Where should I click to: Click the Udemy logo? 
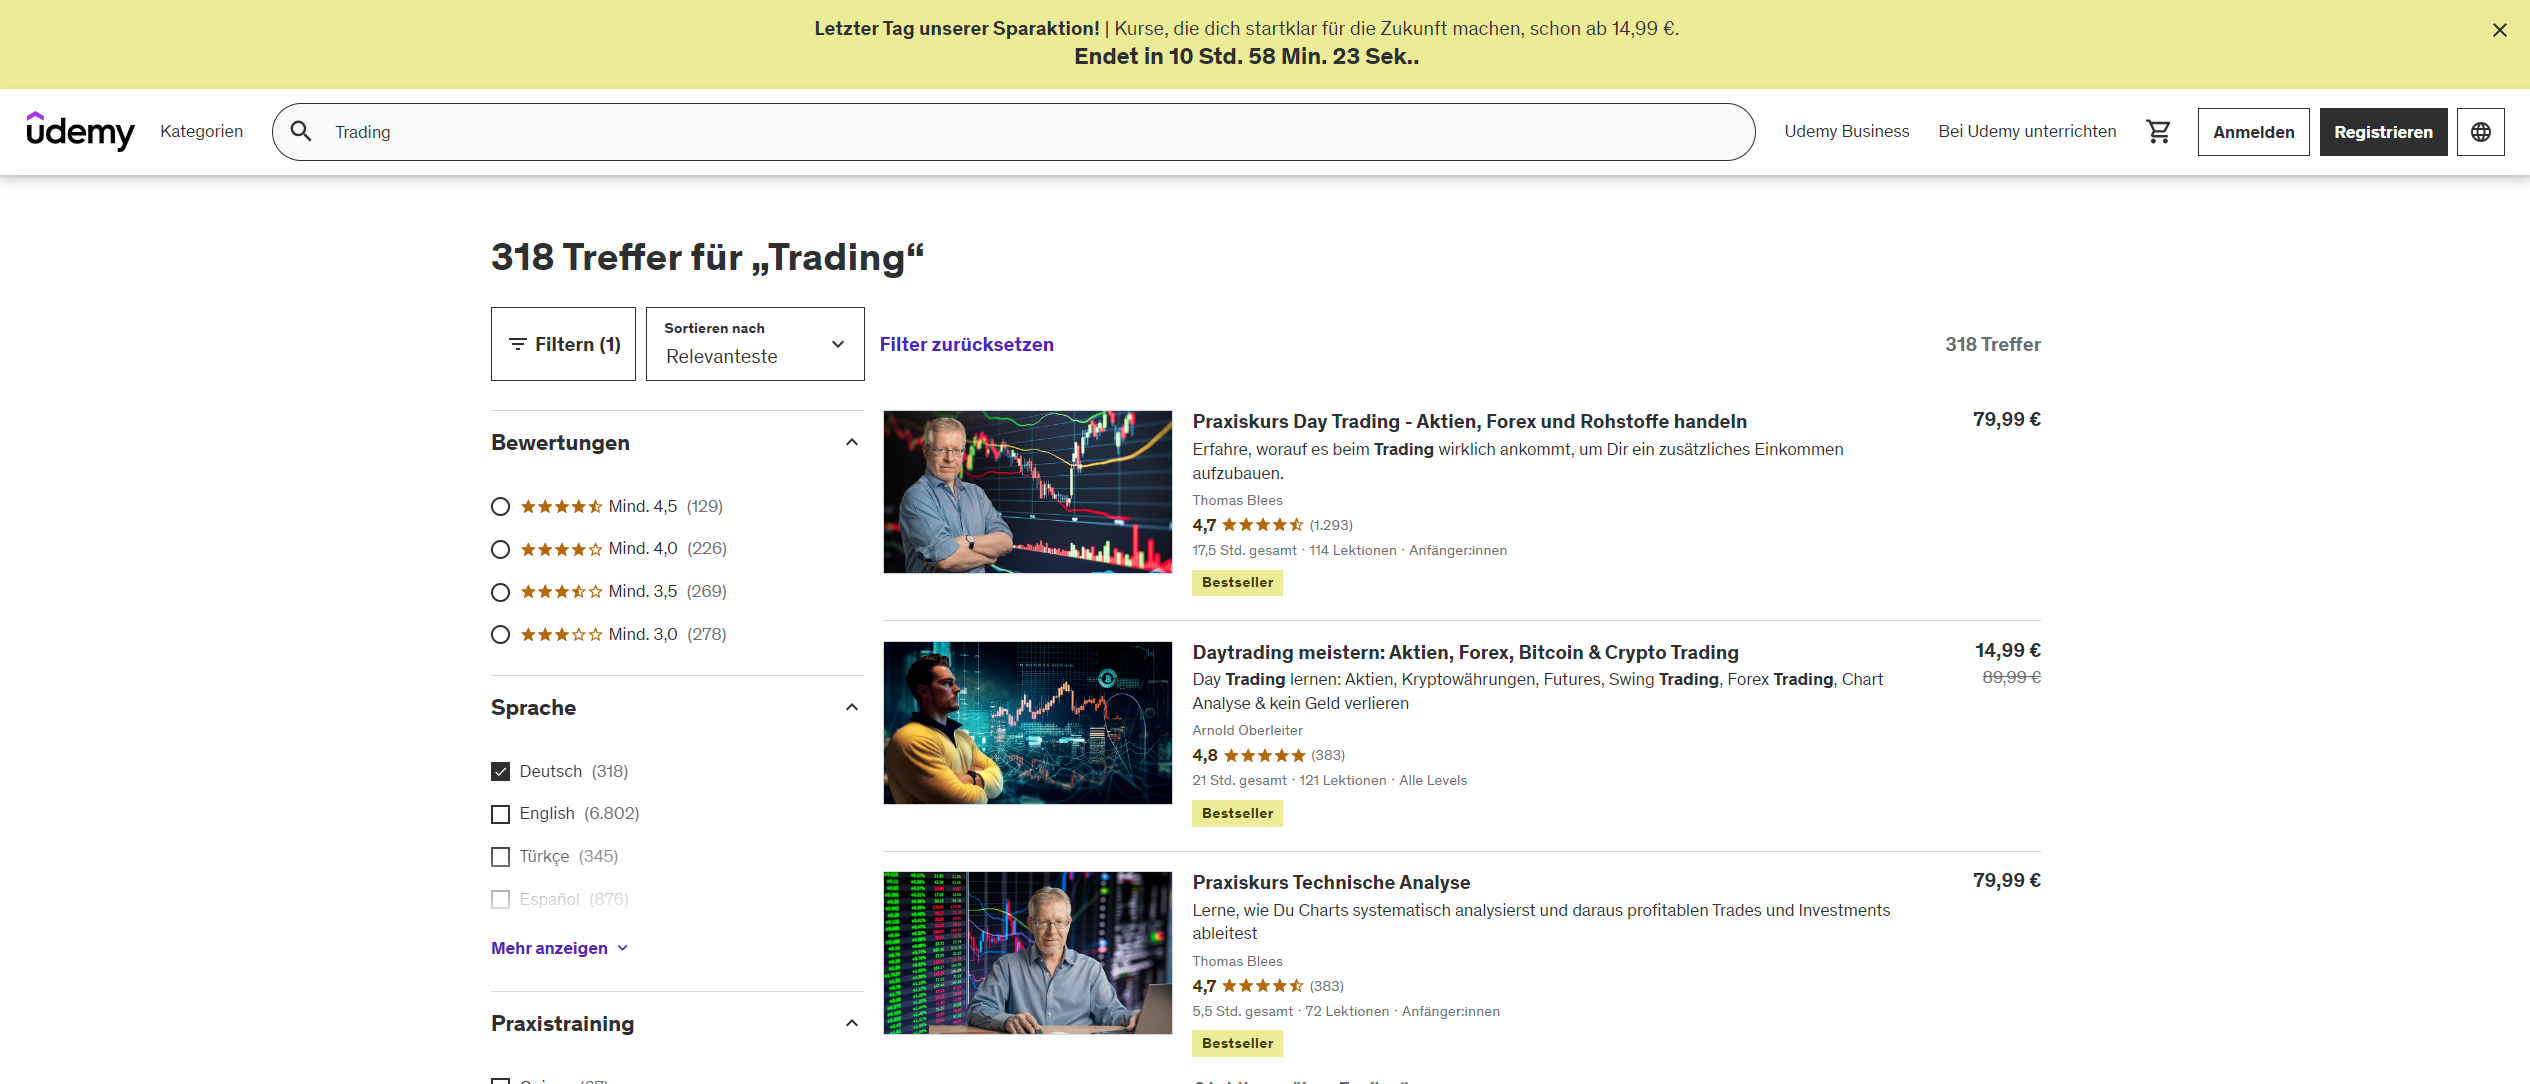pyautogui.click(x=80, y=131)
